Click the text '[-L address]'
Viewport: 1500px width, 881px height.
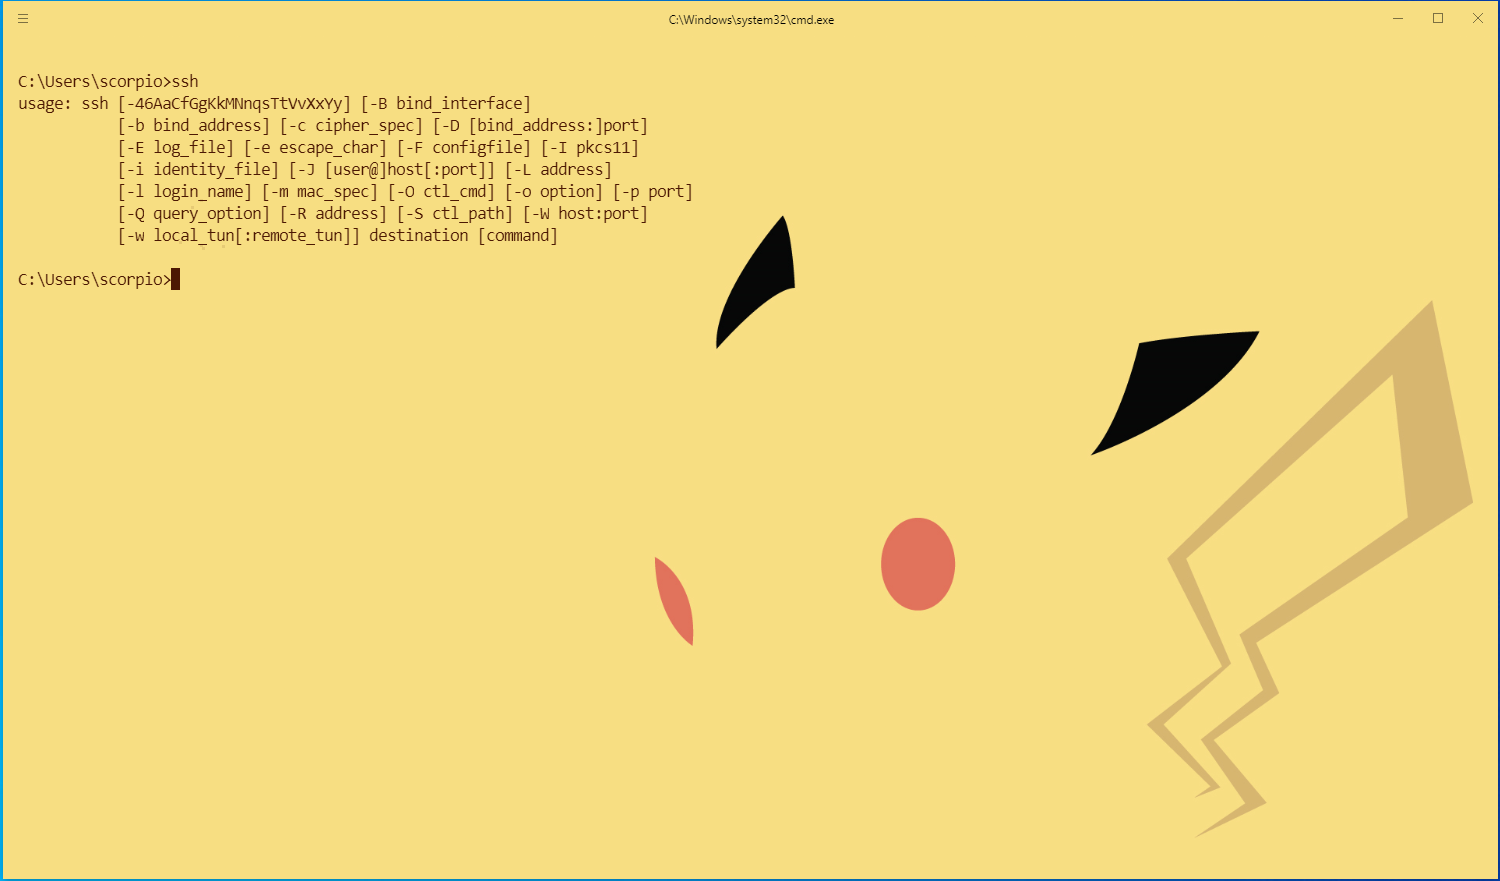(558, 170)
